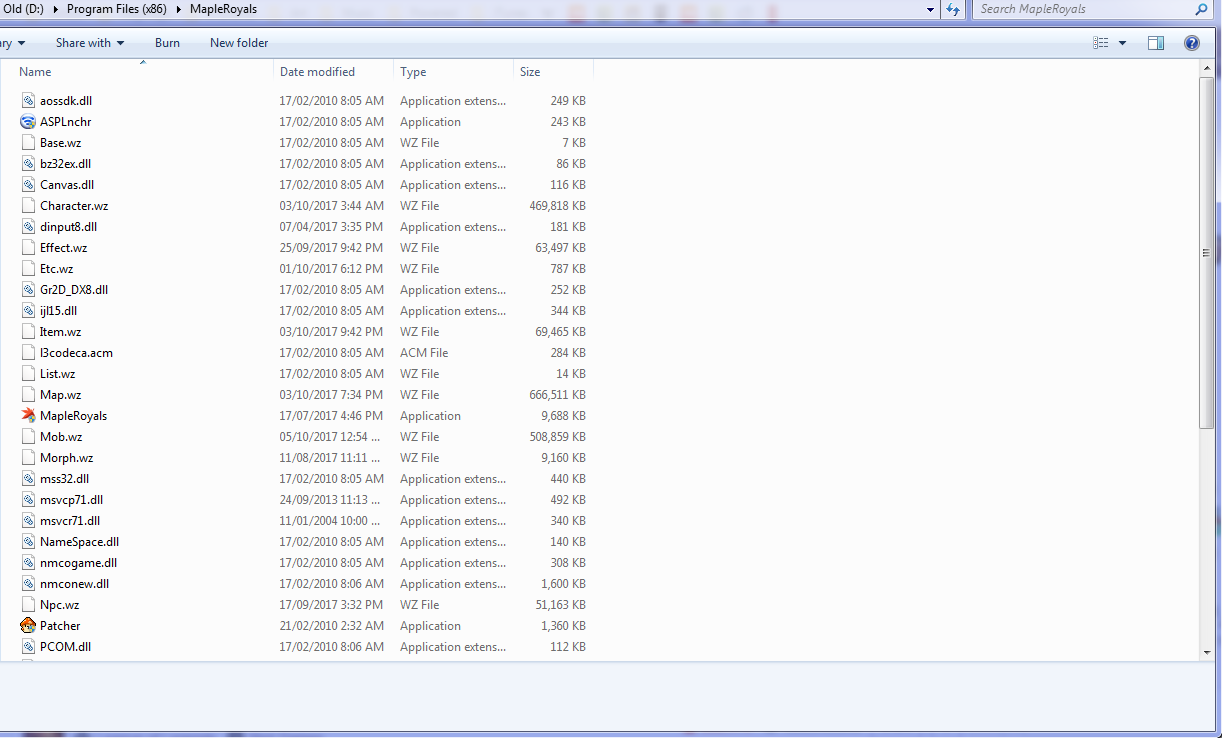Image resolution: width=1222 pixels, height=738 pixels.
Task: Click the Map.wz file icon
Action: coord(28,395)
